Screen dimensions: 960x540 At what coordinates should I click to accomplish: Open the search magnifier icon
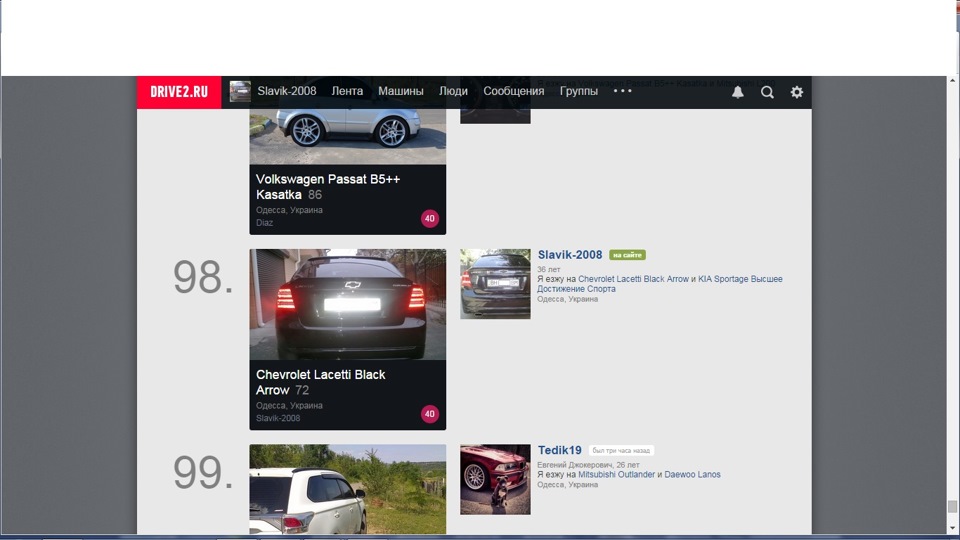767,92
